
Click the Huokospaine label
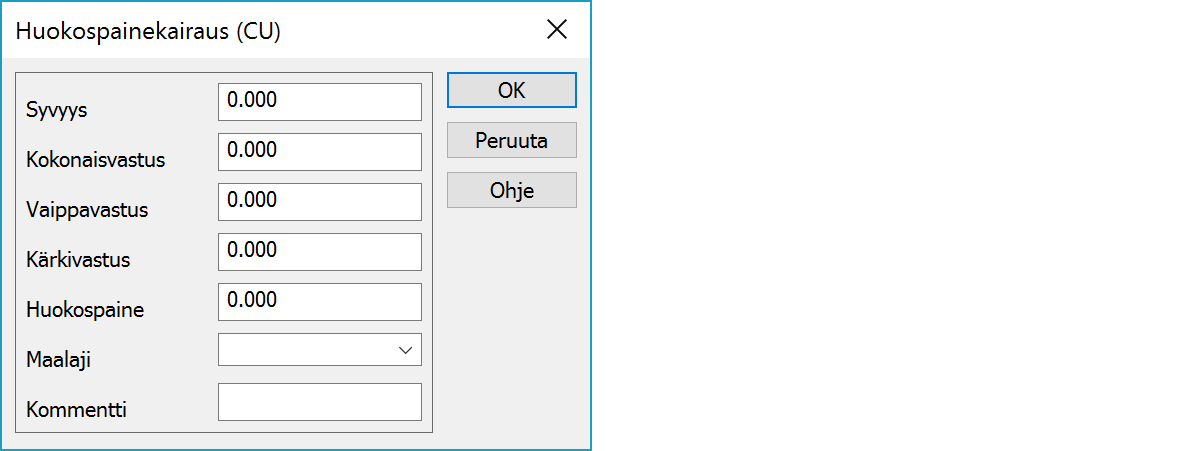pyautogui.click(x=85, y=310)
